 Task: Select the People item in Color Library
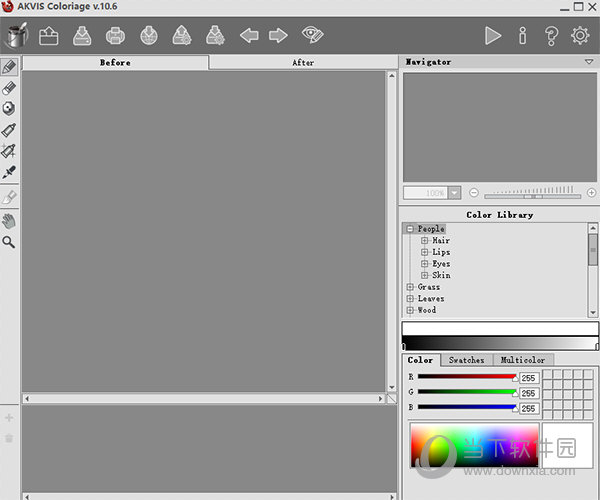(431, 229)
